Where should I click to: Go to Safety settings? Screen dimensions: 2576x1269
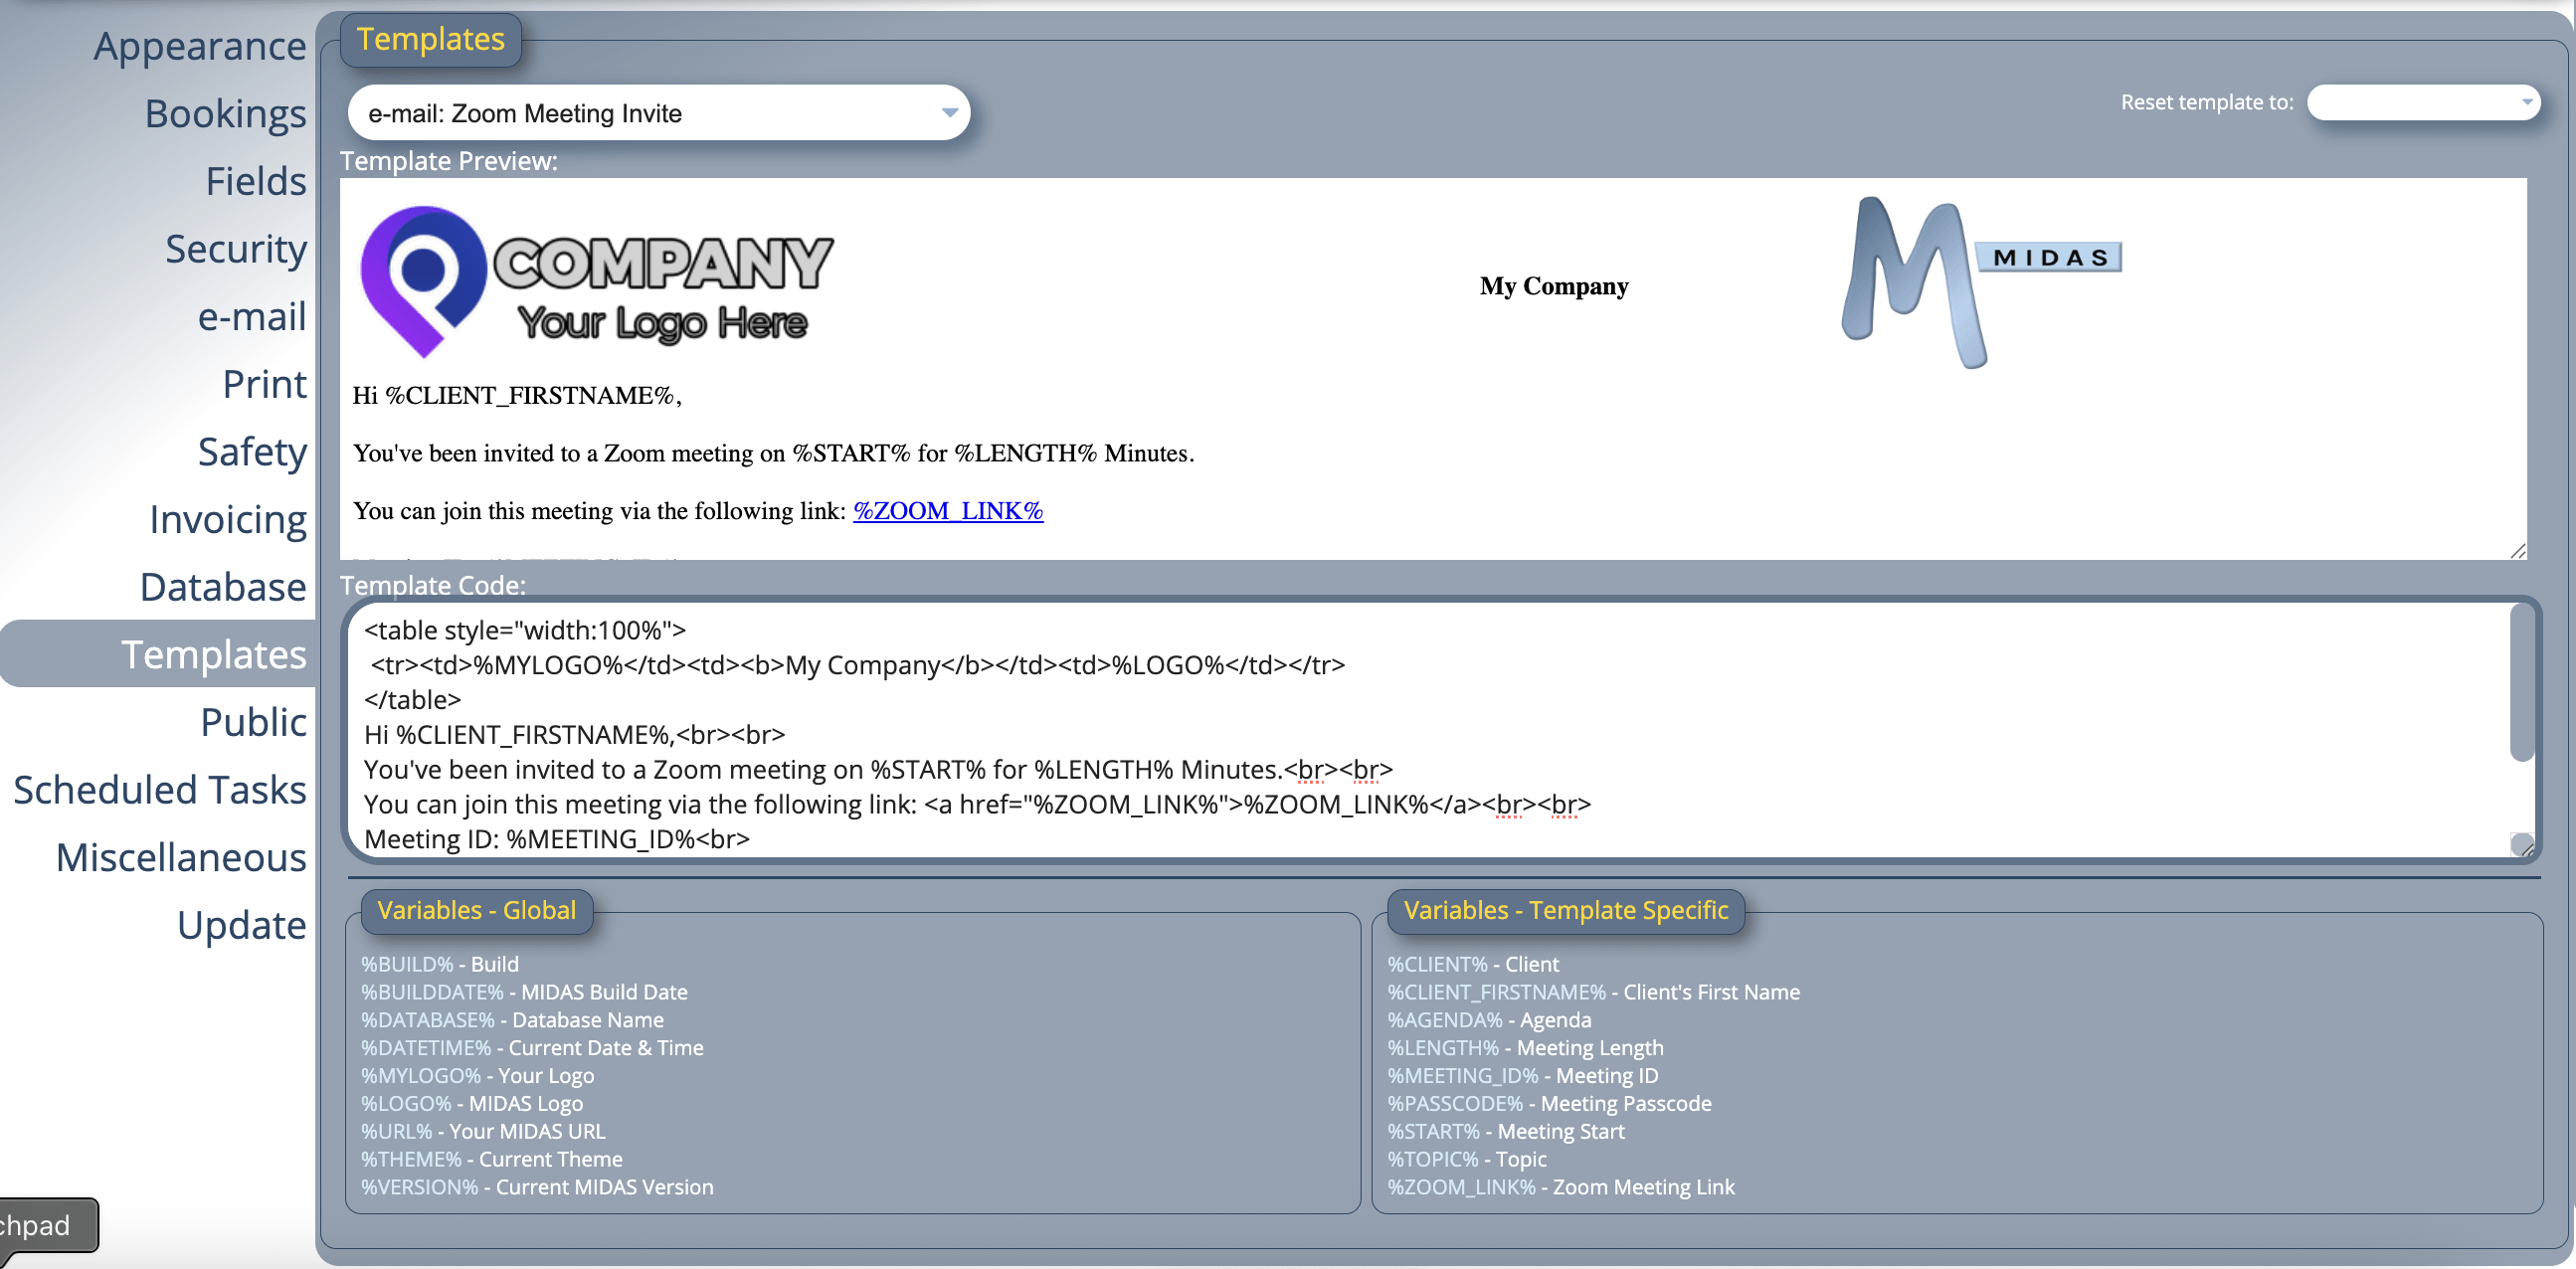click(x=252, y=451)
